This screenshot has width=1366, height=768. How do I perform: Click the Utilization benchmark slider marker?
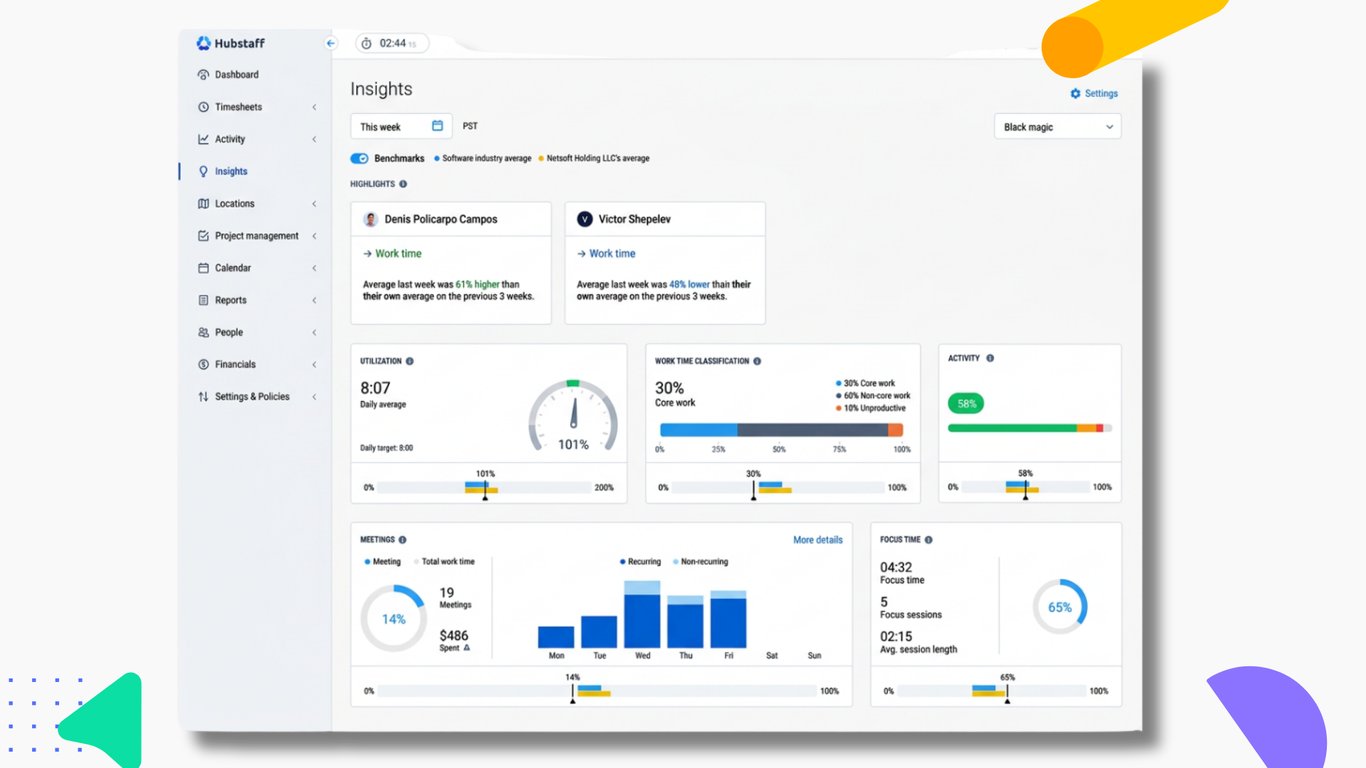[485, 489]
